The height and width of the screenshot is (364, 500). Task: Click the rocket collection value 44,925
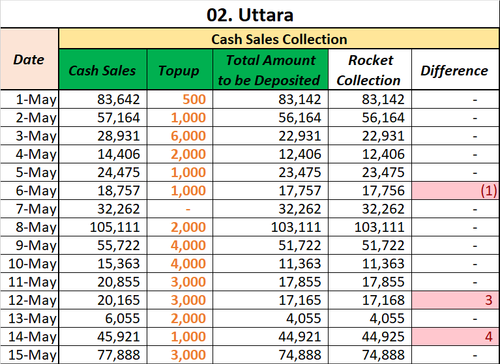click(370, 337)
